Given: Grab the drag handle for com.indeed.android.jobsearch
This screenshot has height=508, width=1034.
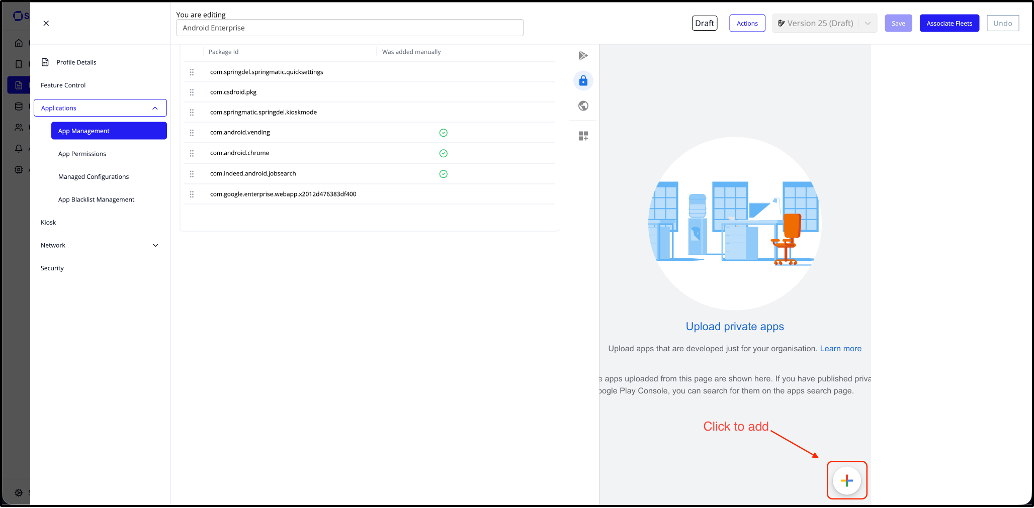Looking at the screenshot, I should click(x=192, y=174).
